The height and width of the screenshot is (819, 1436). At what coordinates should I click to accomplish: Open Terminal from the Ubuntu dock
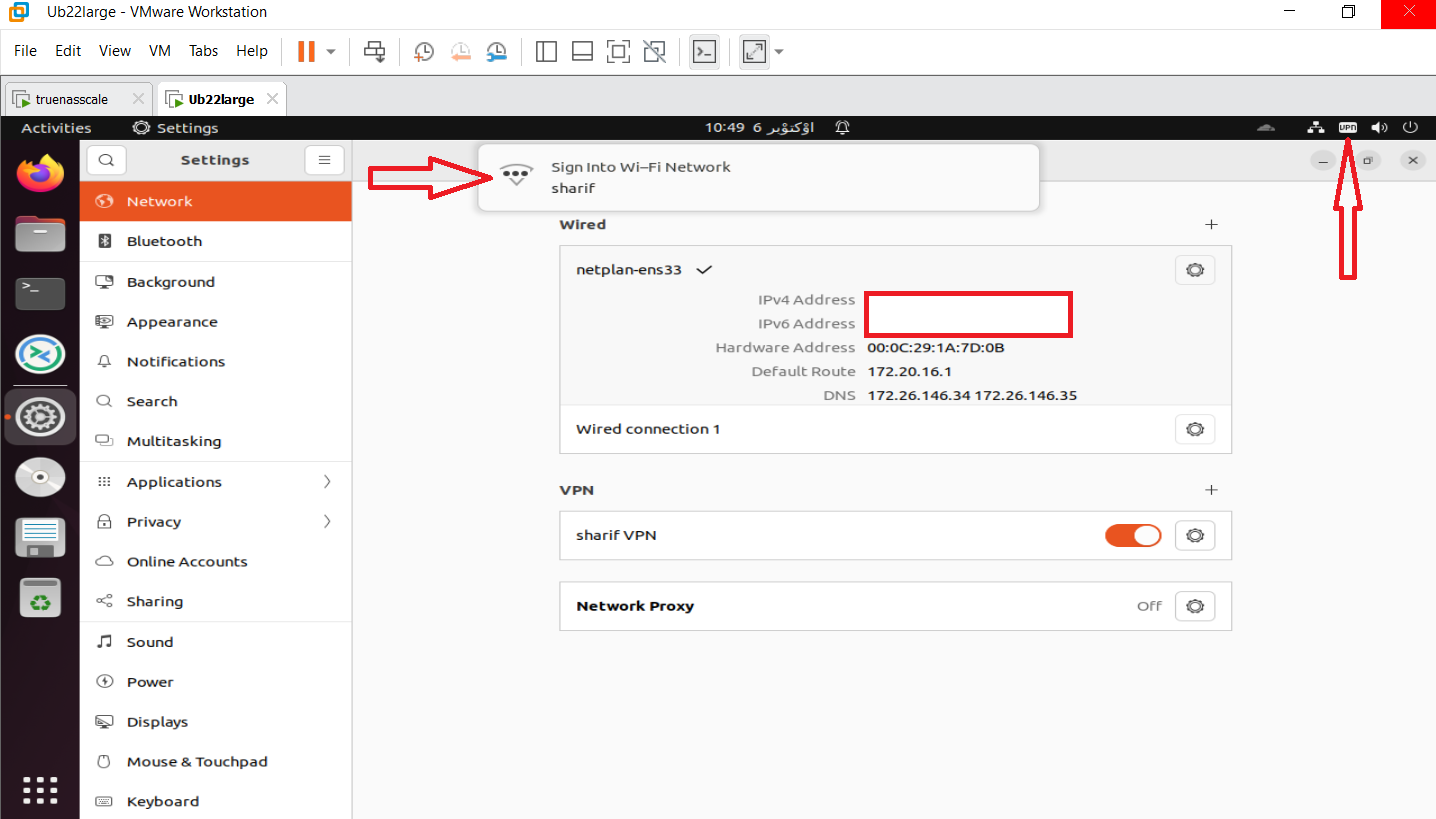40,293
